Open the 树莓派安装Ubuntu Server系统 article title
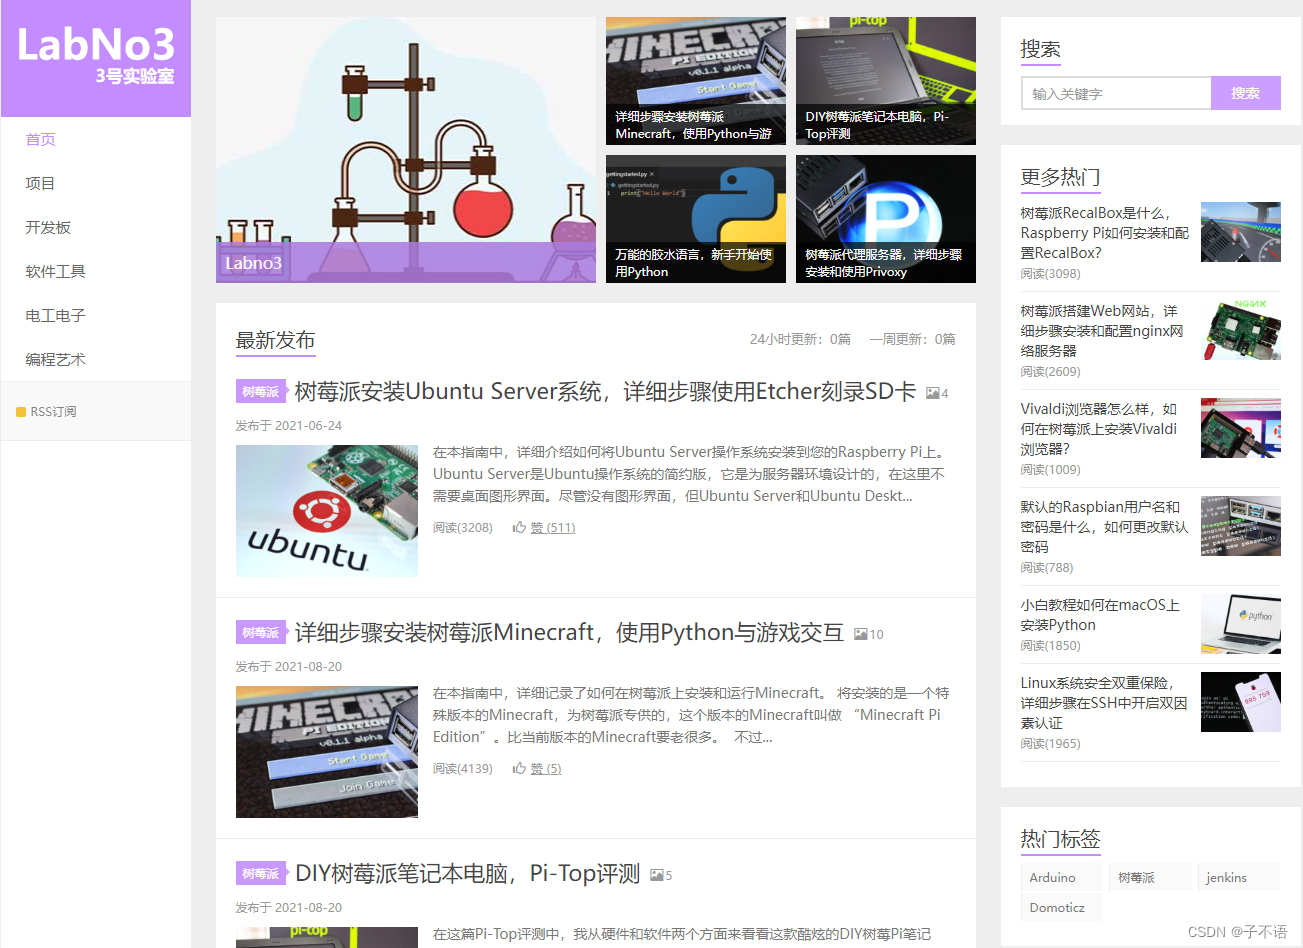1303x948 pixels. (x=605, y=392)
